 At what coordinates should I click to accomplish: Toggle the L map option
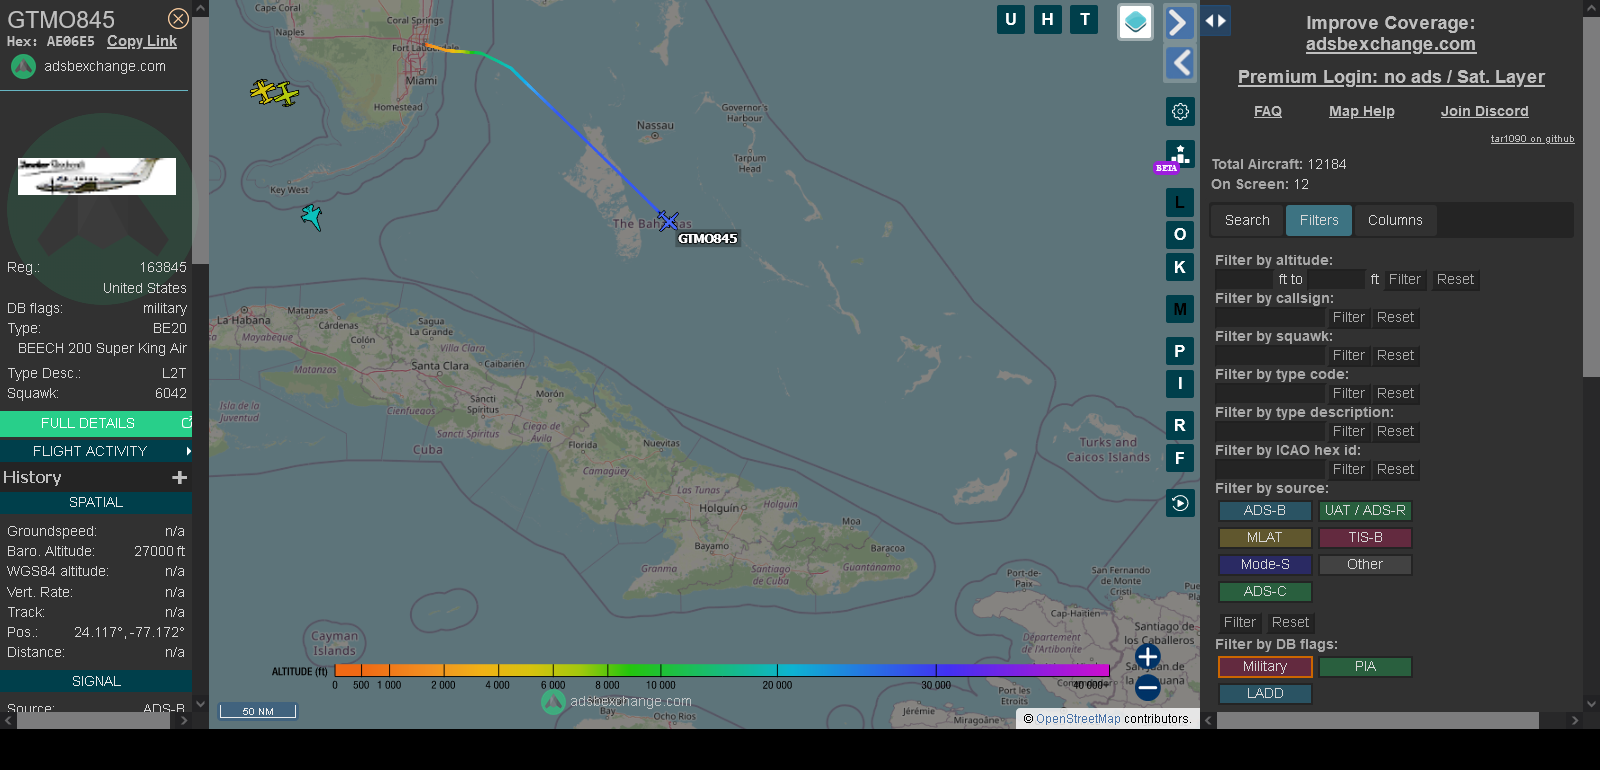pos(1180,202)
